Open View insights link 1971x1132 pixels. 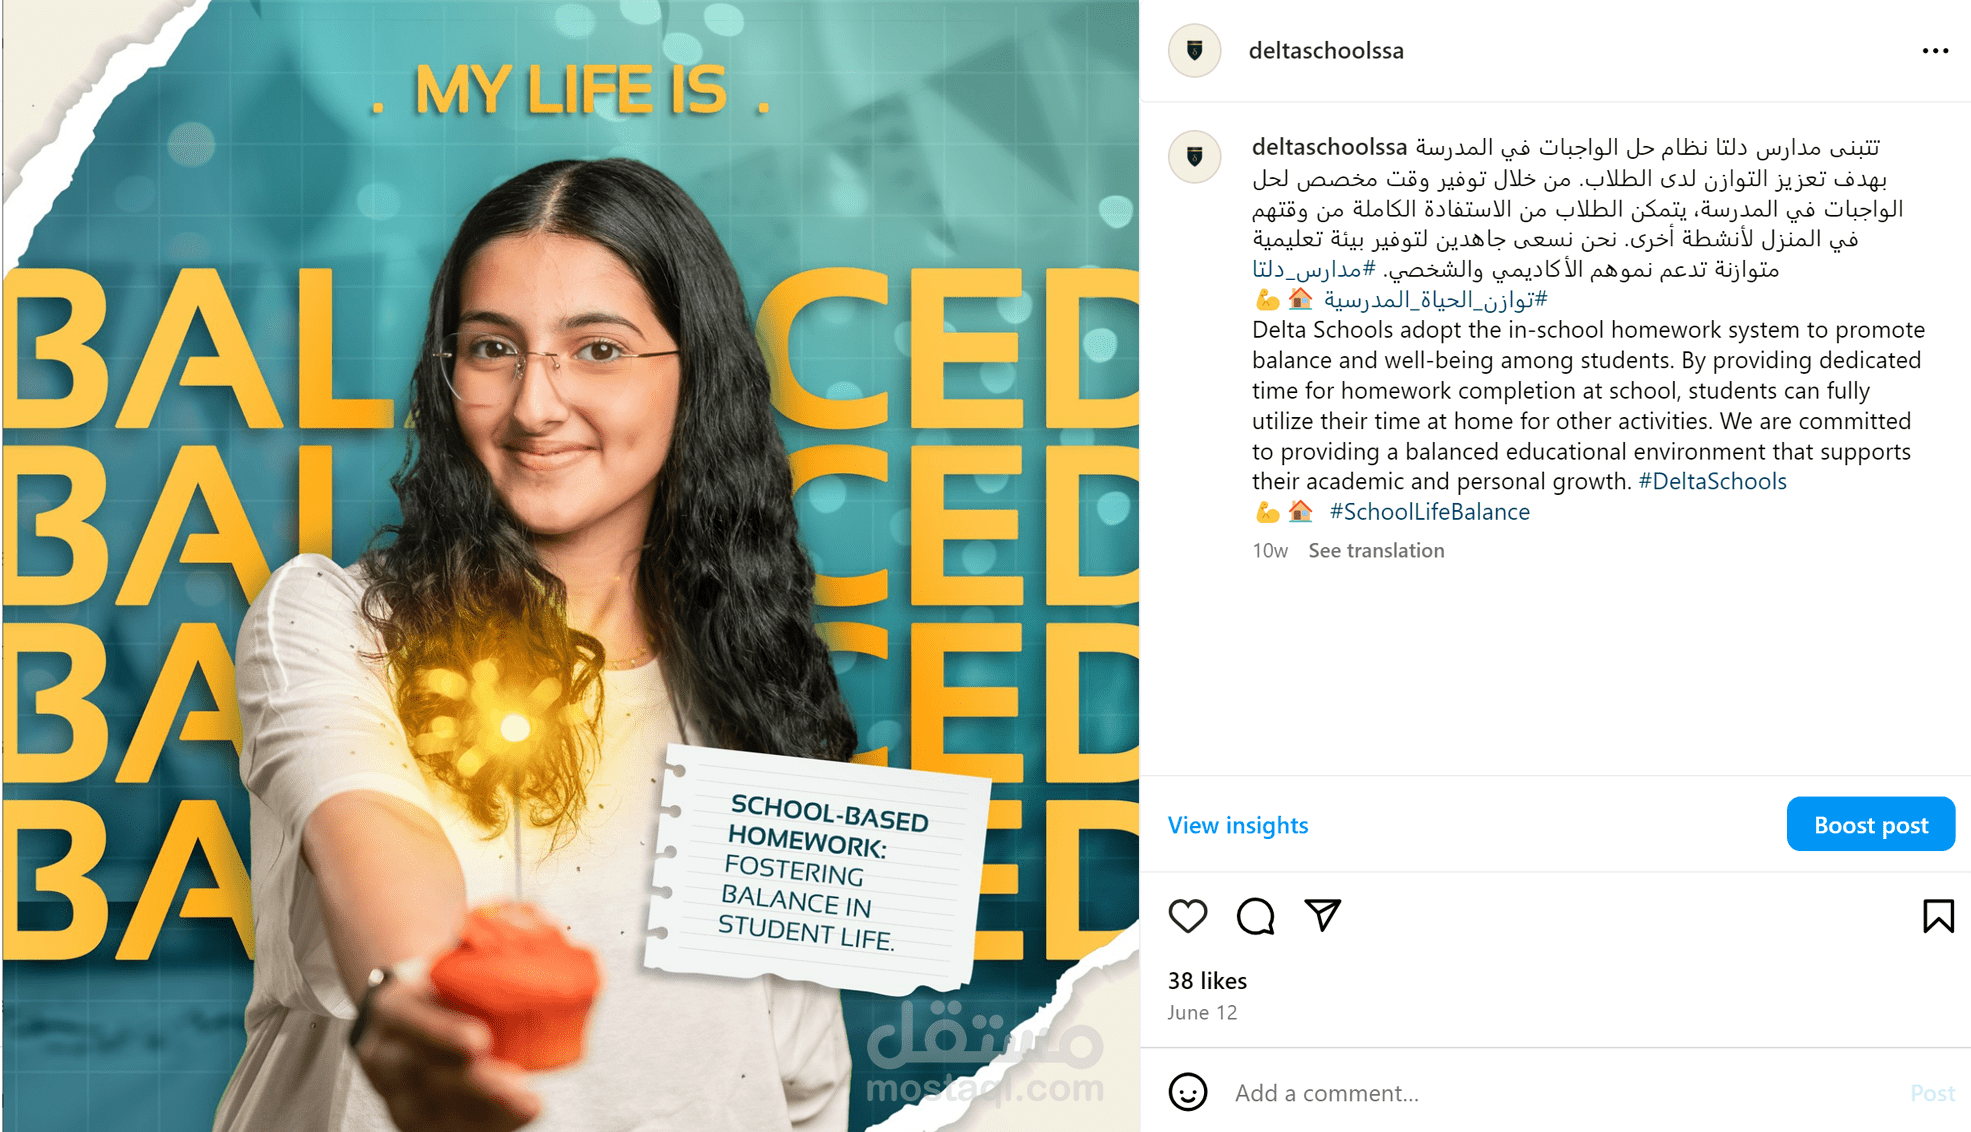(1238, 824)
